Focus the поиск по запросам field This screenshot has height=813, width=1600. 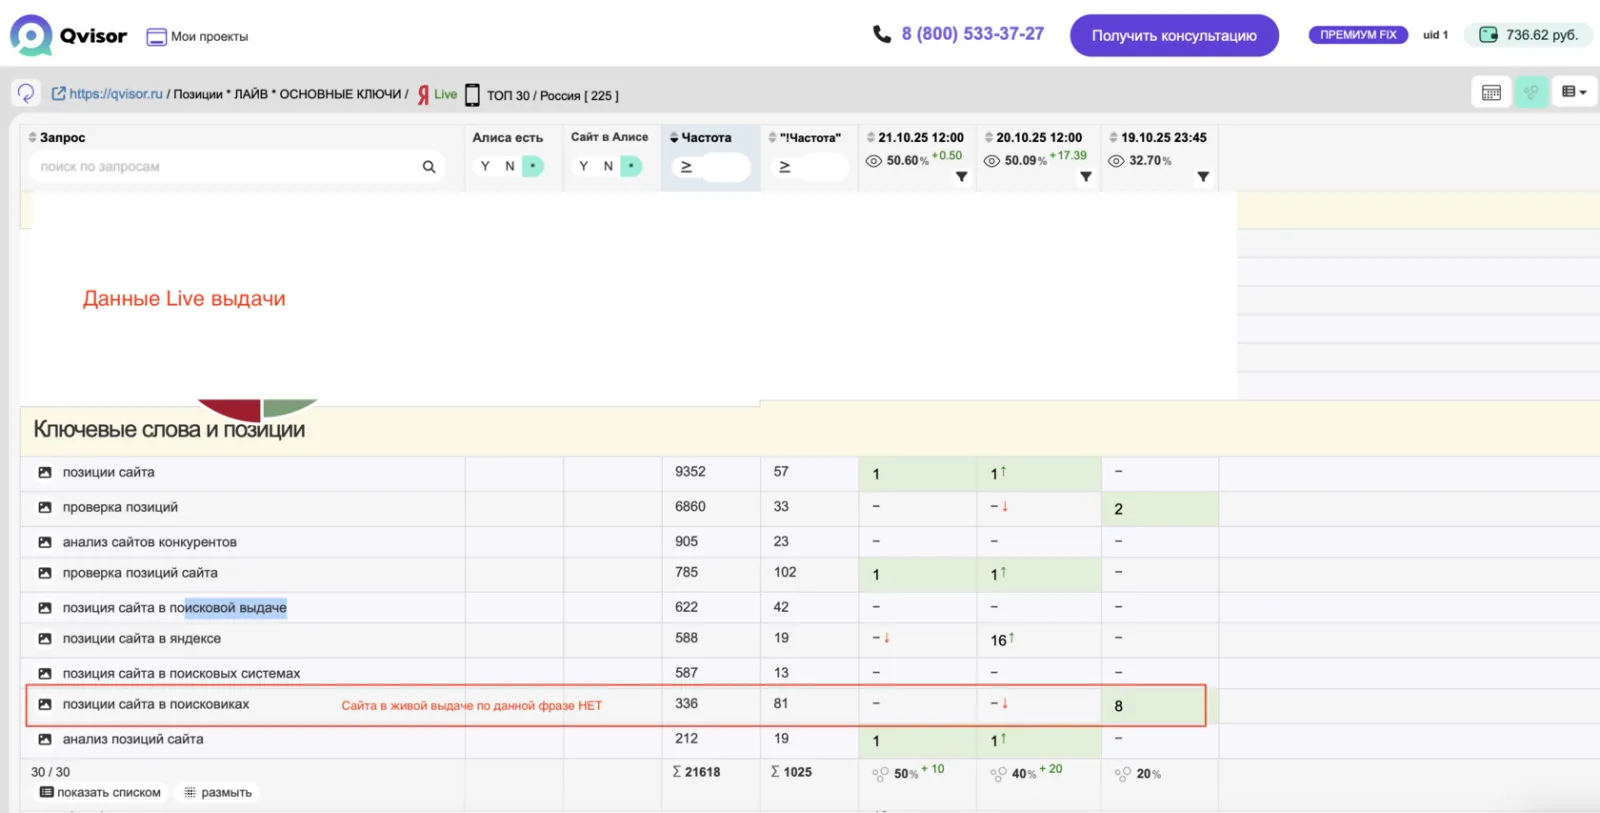point(225,166)
